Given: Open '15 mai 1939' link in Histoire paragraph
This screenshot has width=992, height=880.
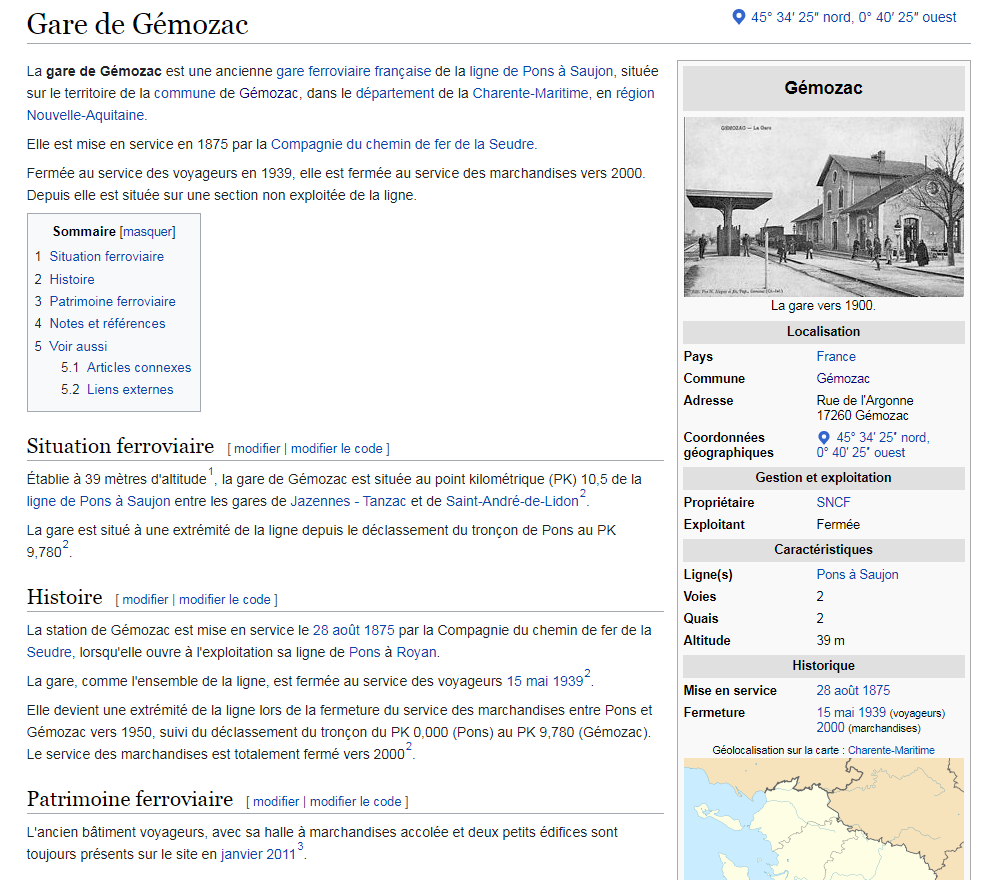Looking at the screenshot, I should tap(545, 681).
